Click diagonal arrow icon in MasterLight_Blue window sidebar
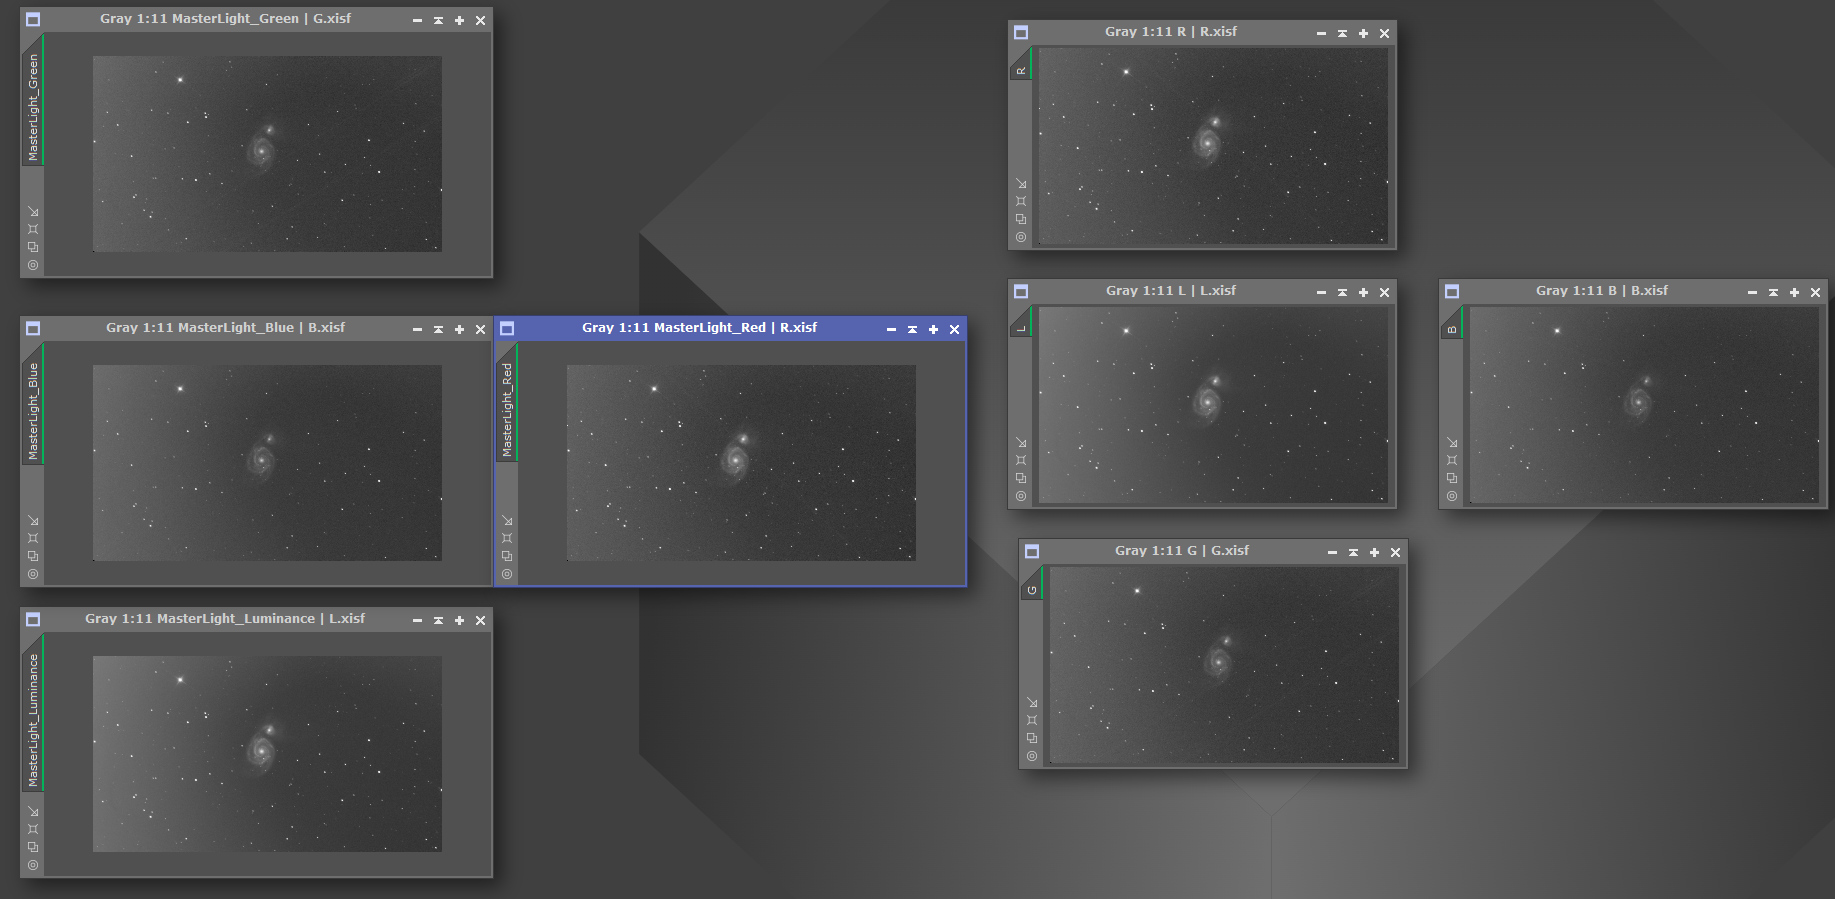This screenshot has height=899, width=1835. tap(33, 520)
